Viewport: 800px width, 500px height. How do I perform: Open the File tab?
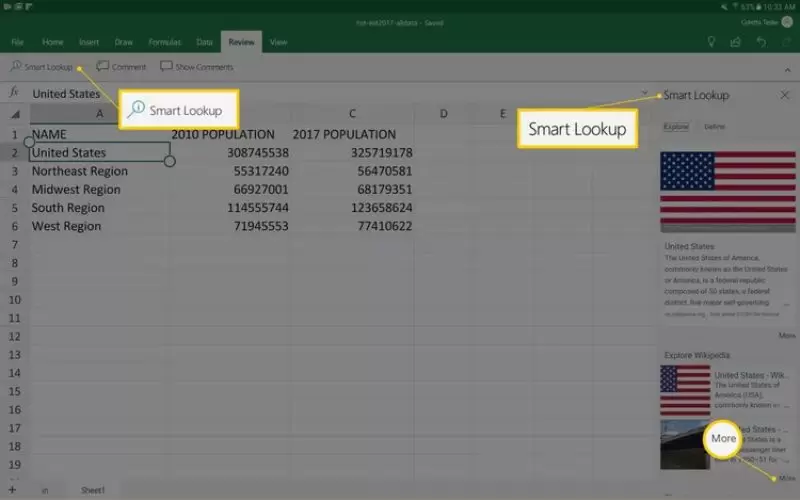point(17,42)
